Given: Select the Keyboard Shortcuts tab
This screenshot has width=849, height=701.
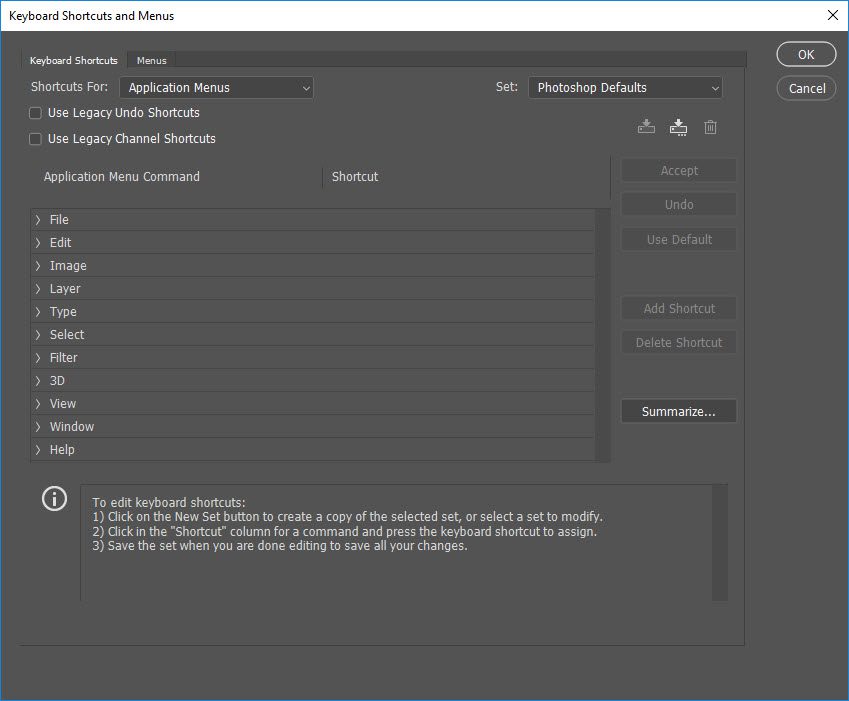Looking at the screenshot, I should pyautogui.click(x=73, y=60).
